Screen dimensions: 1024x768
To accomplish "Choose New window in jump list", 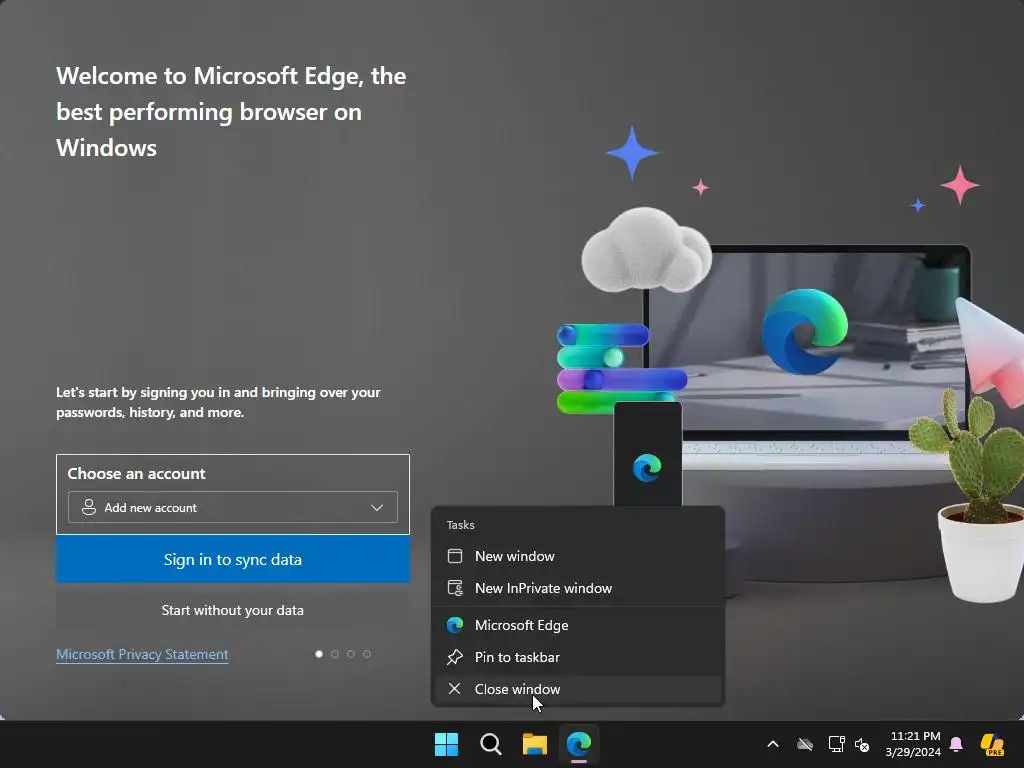I will [577, 556].
